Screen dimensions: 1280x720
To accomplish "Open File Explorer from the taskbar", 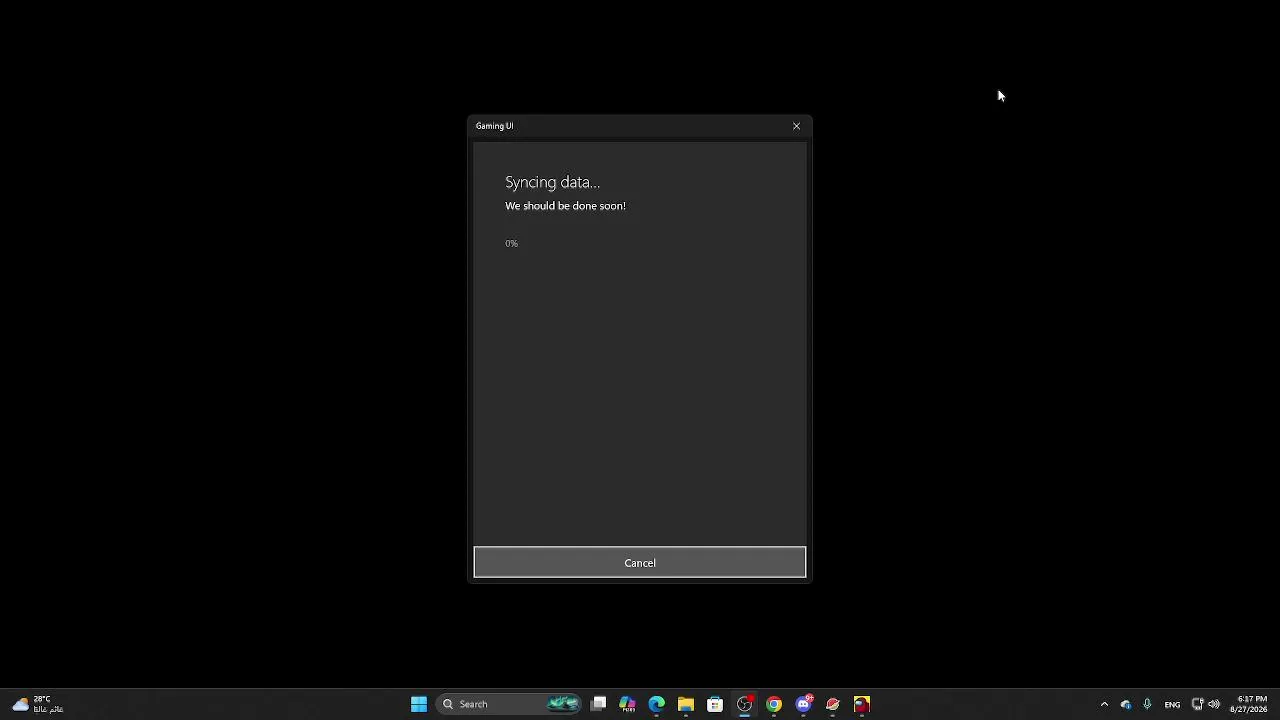I will [686, 704].
